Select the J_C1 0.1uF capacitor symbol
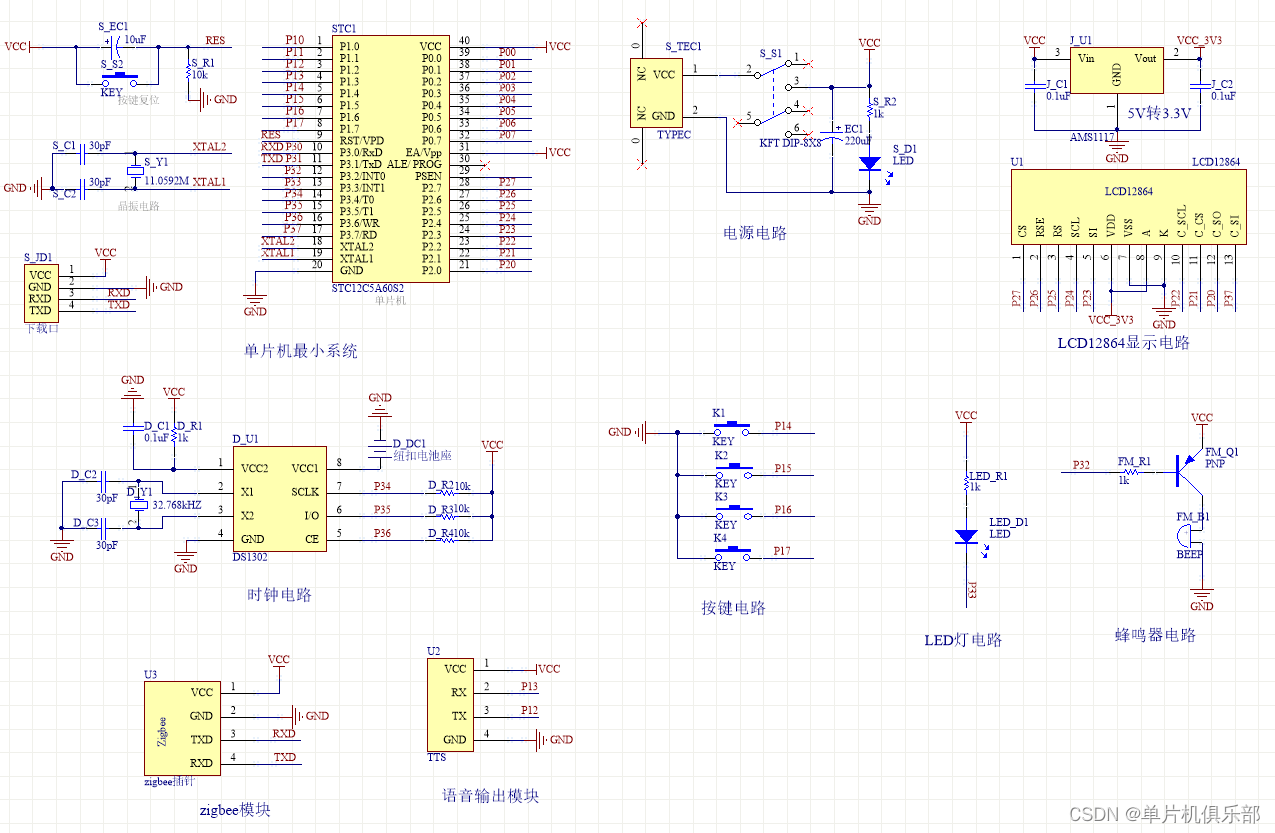1275x833 pixels. pos(1035,87)
